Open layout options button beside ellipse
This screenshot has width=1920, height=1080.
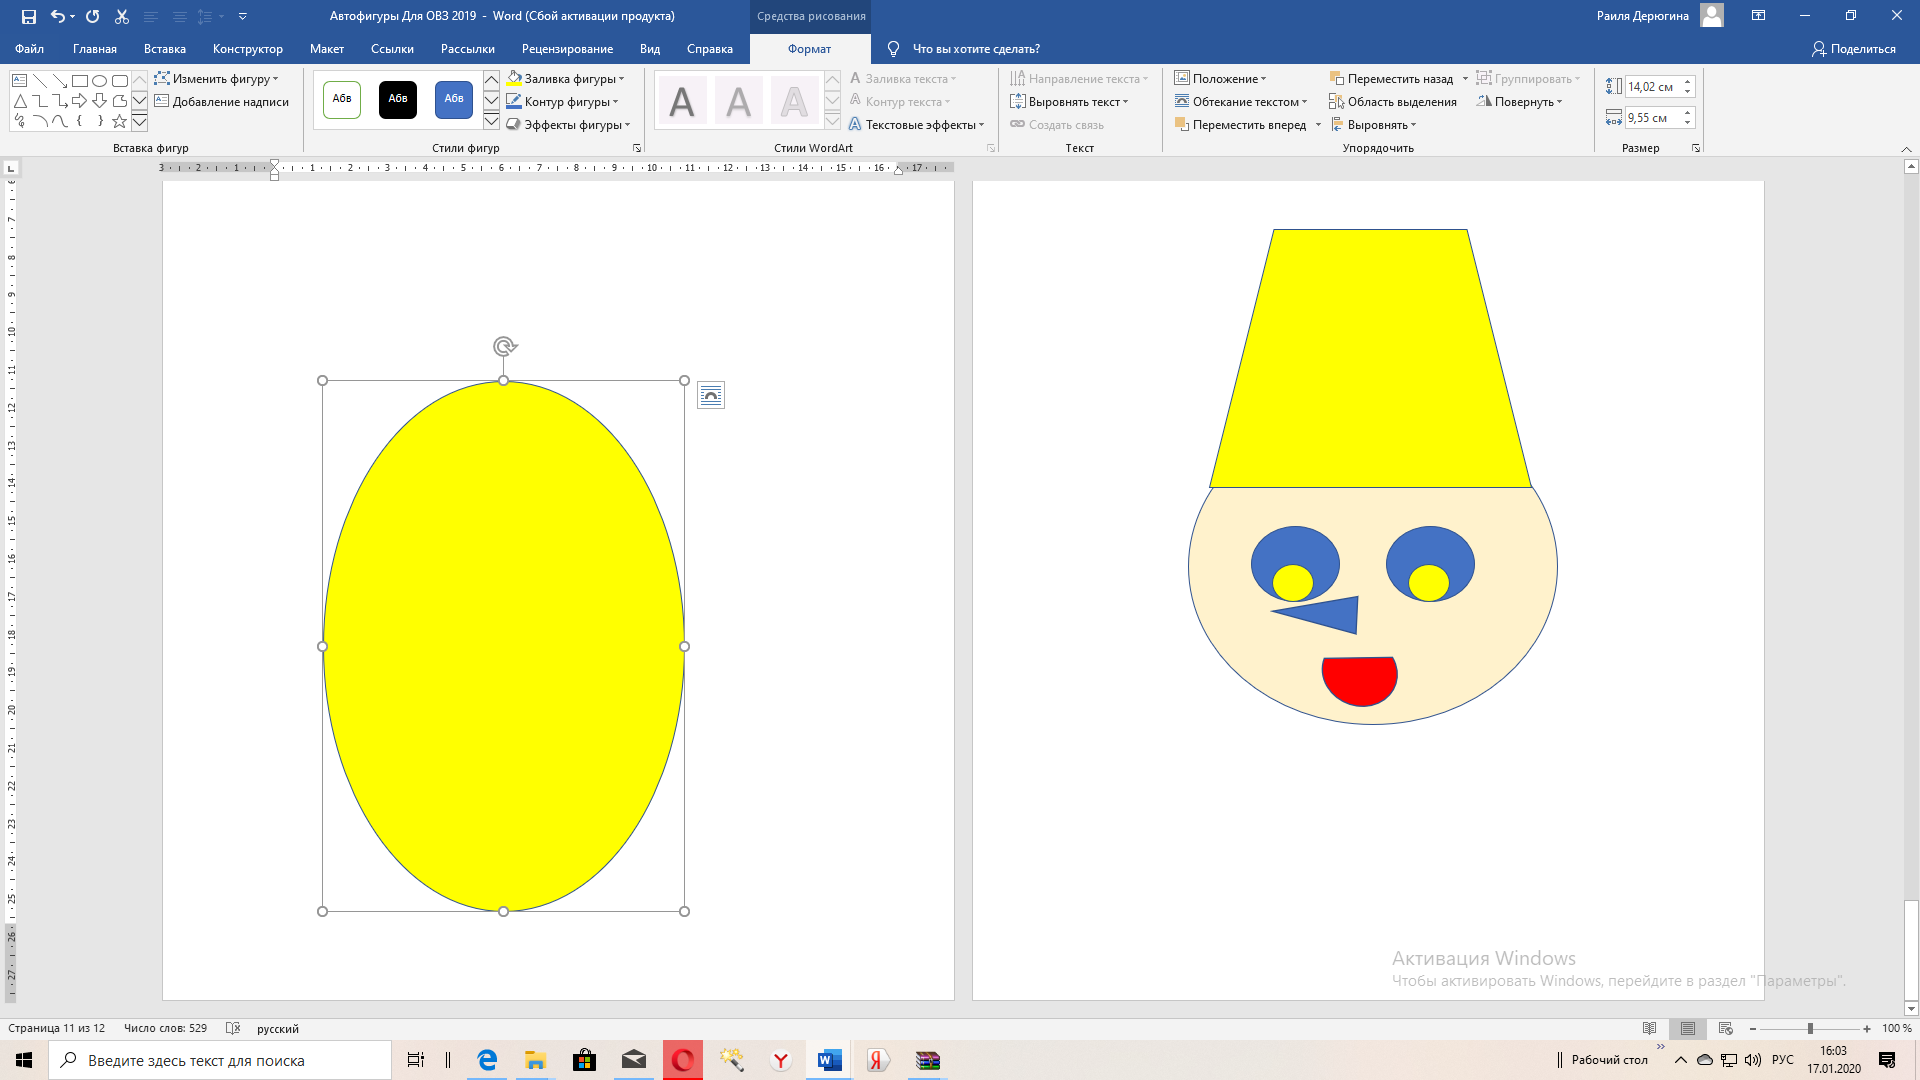point(711,396)
